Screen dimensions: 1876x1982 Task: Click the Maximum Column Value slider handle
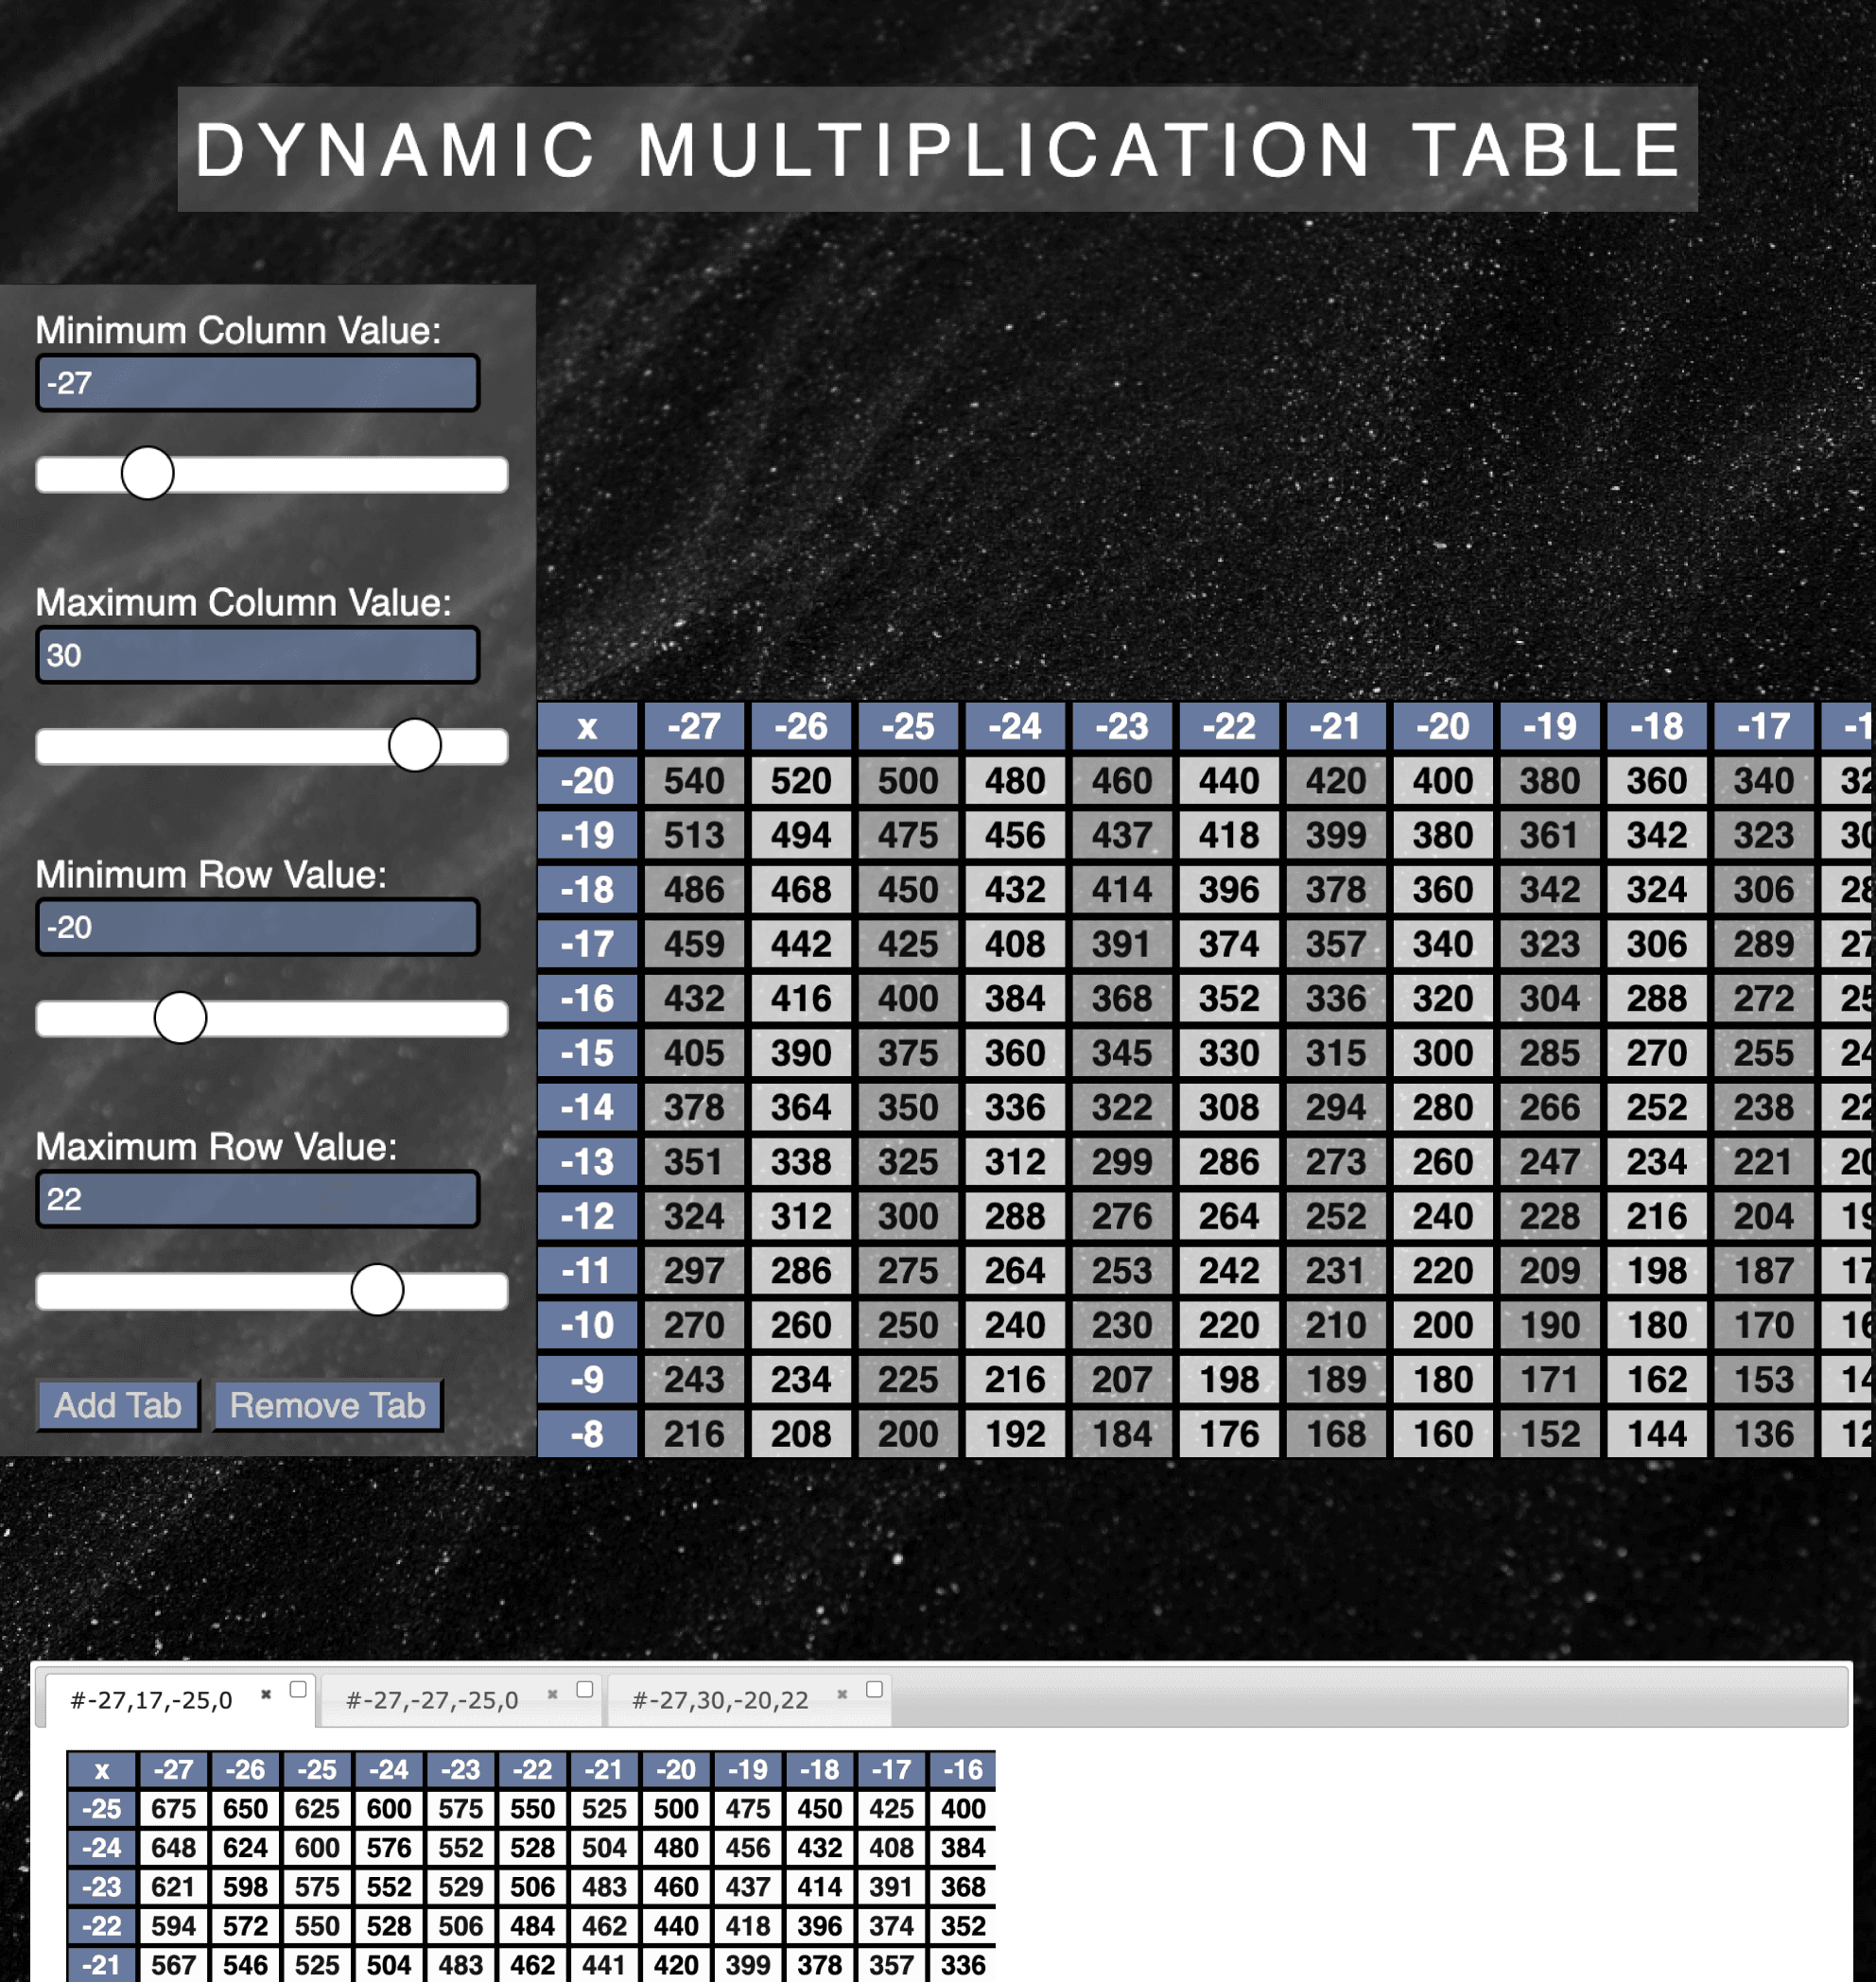pos(415,745)
